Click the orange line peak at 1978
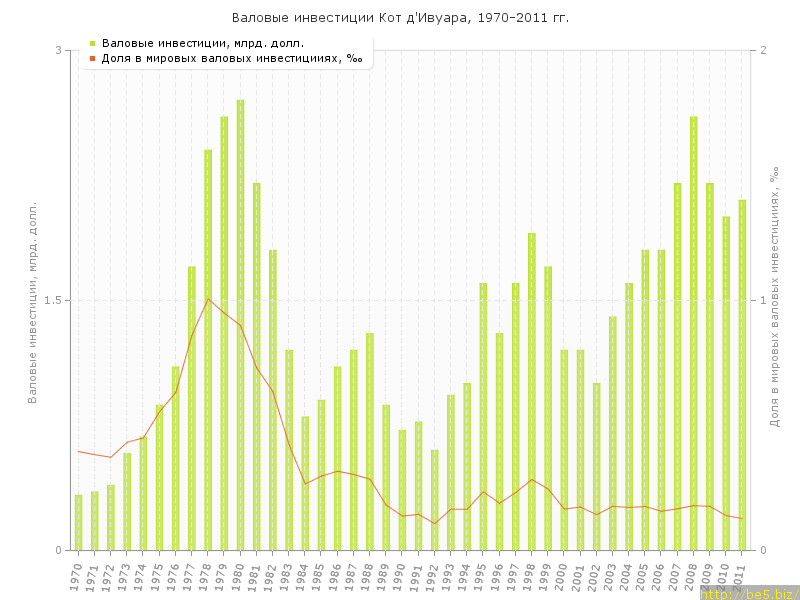The height and width of the screenshot is (600, 800). tap(208, 299)
